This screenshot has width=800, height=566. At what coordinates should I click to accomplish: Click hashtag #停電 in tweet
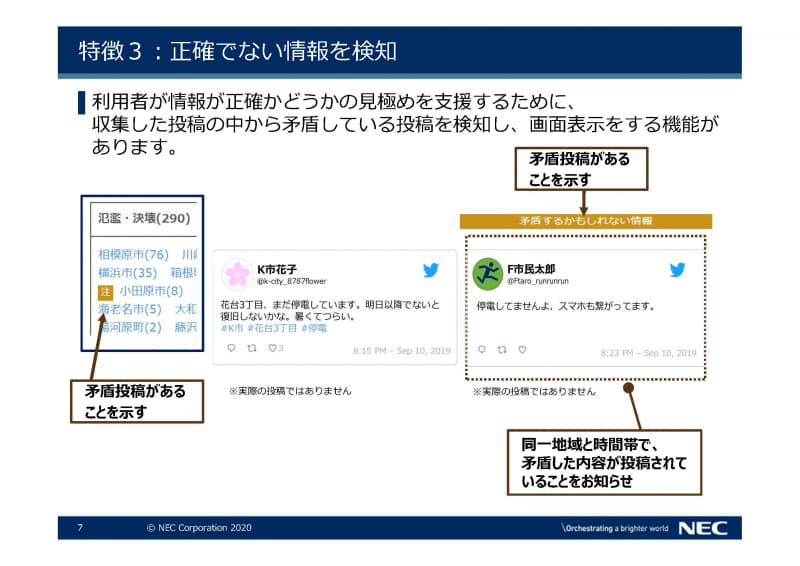[x=314, y=328]
